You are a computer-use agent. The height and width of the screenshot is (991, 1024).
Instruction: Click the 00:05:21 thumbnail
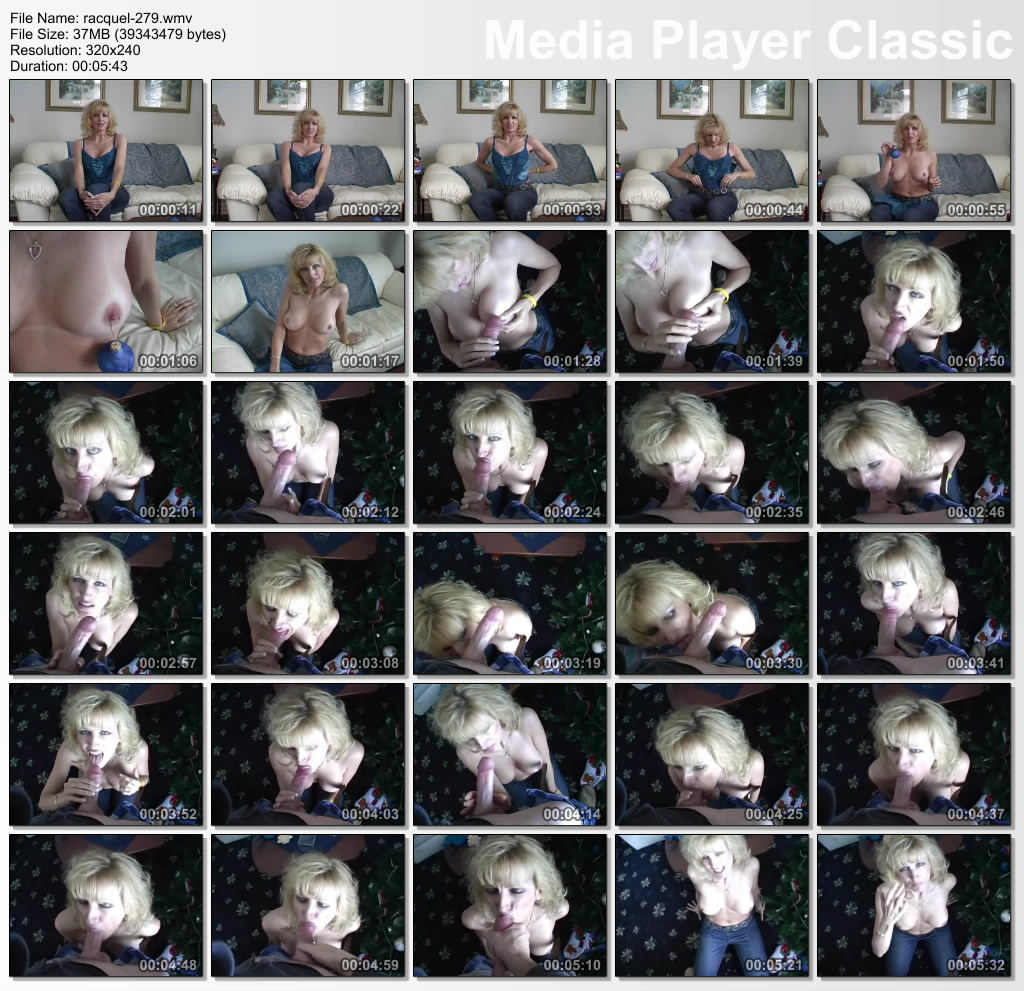pyautogui.click(x=712, y=905)
